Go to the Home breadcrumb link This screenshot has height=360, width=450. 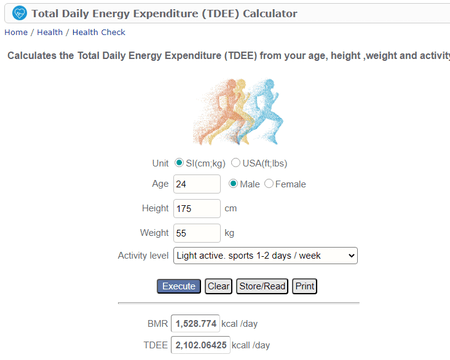click(16, 32)
